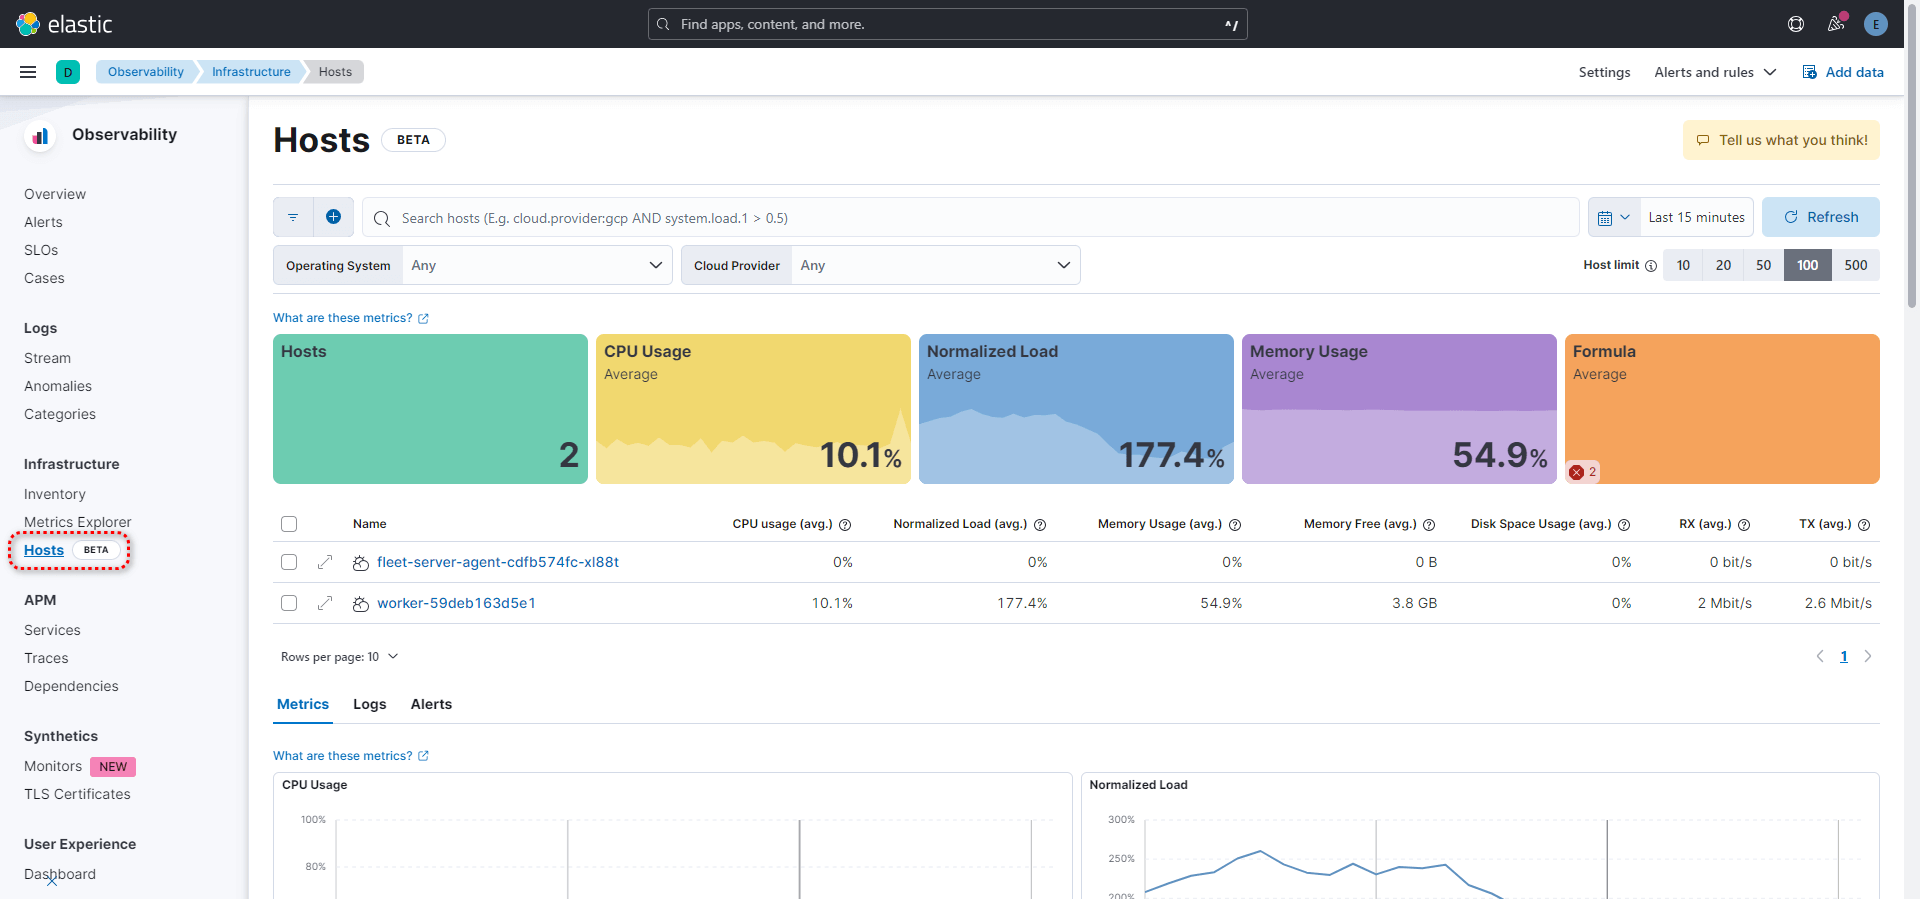Focus the Find apps global search
Image resolution: width=1920 pixels, height=899 pixels.
pos(948,24)
